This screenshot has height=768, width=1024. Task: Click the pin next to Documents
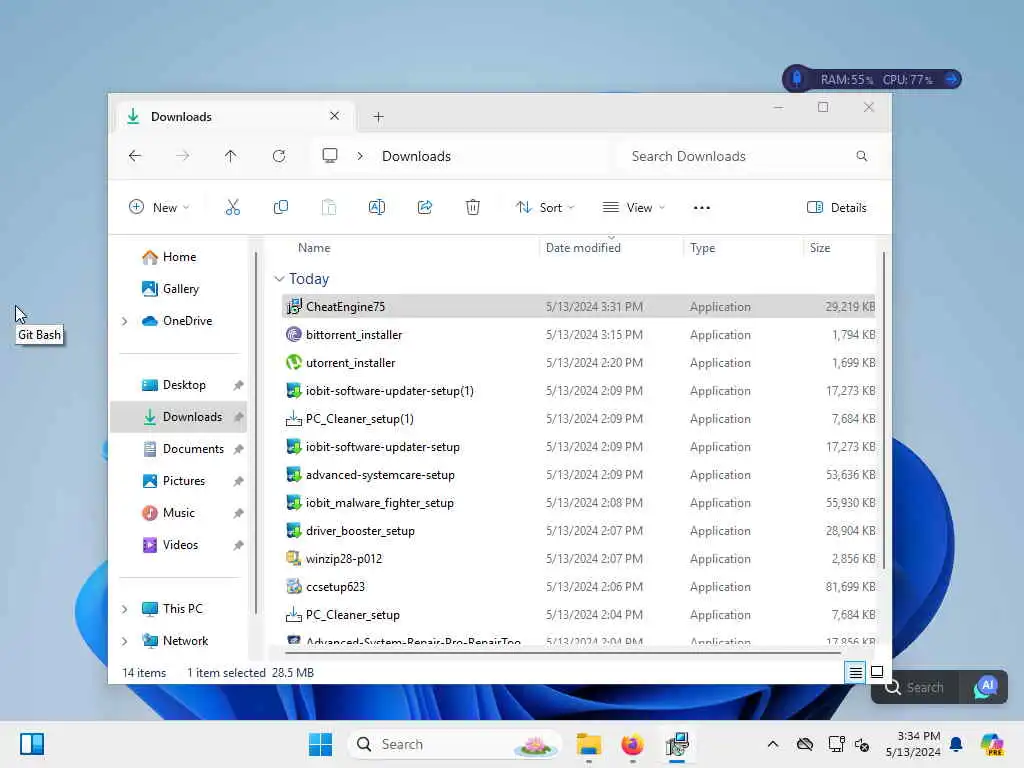(238, 449)
